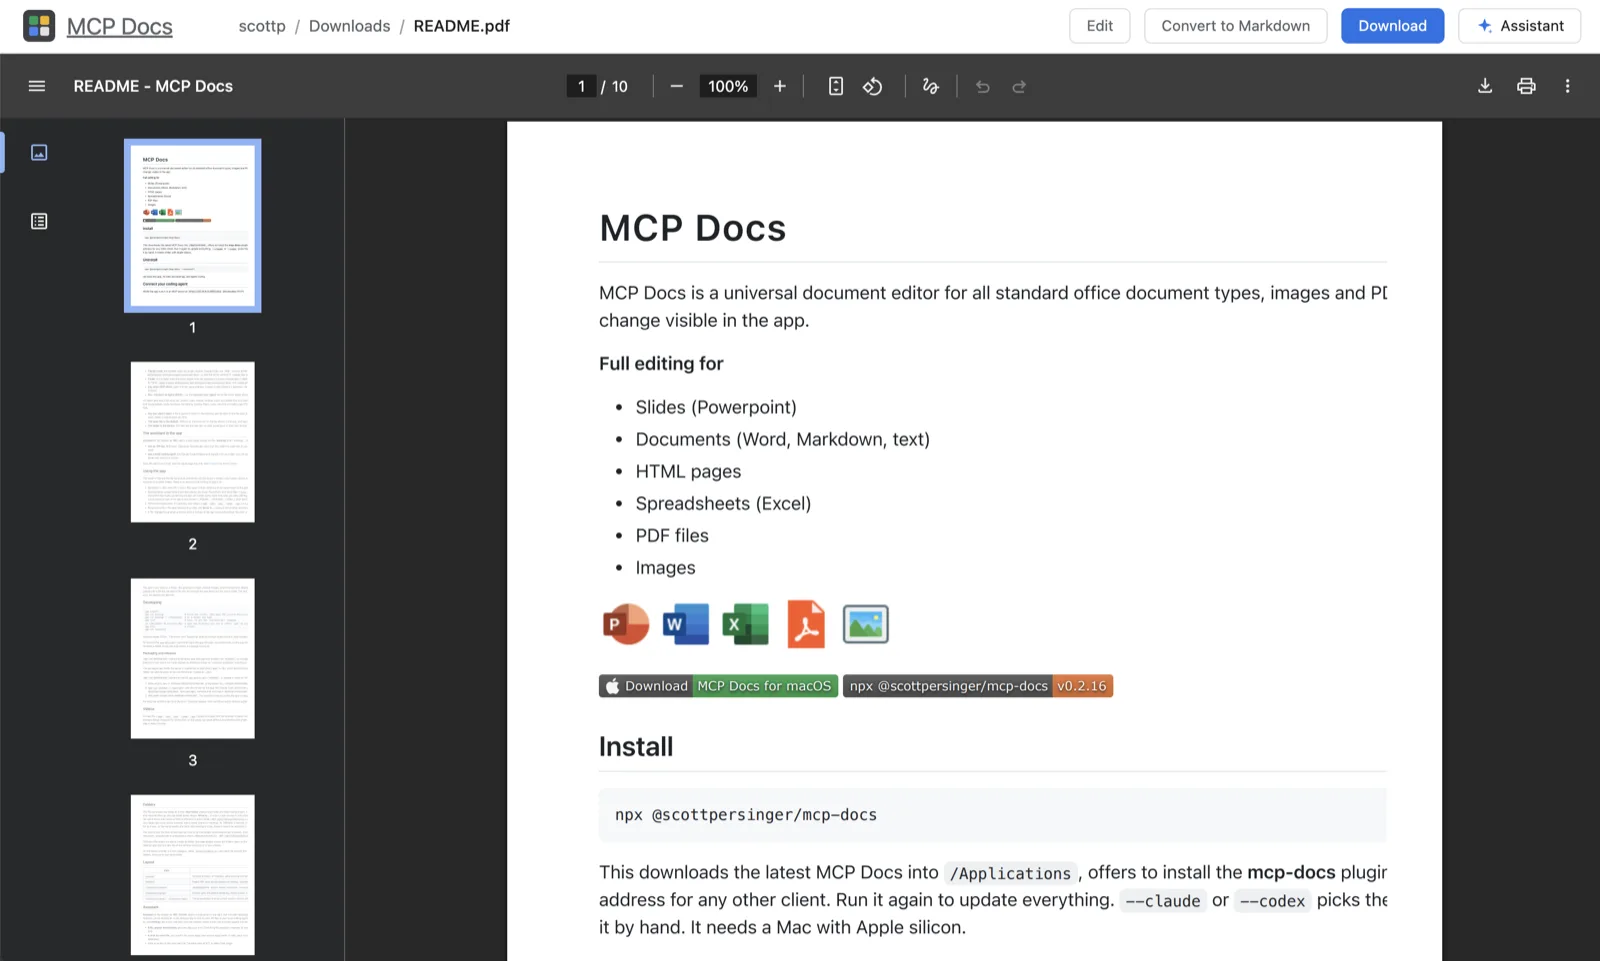Viewport: 1600px width, 961px height.
Task: Click the README.pdf breadcrumb
Action: pos(462,26)
